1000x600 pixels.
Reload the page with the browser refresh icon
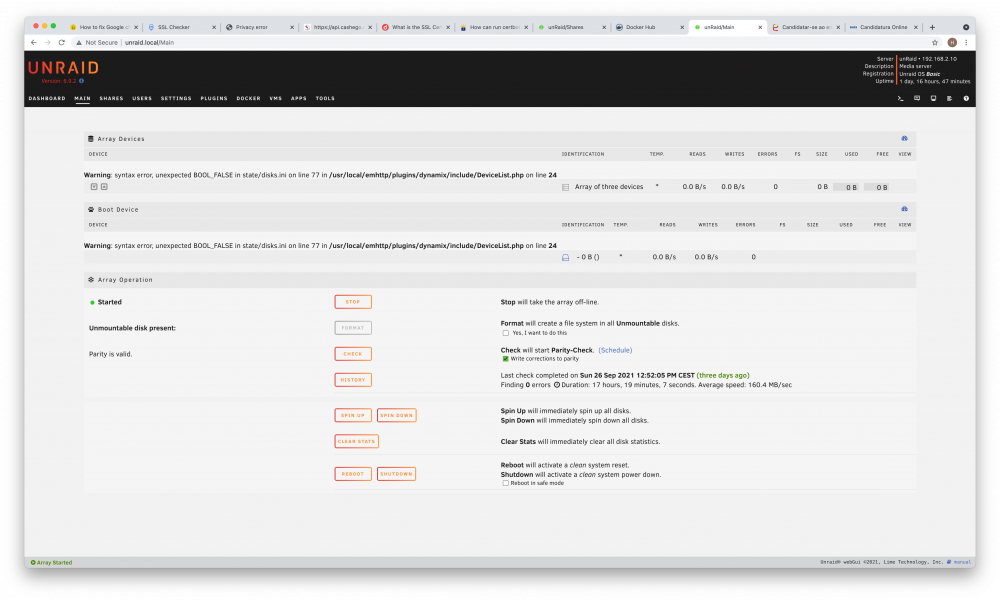62,43
